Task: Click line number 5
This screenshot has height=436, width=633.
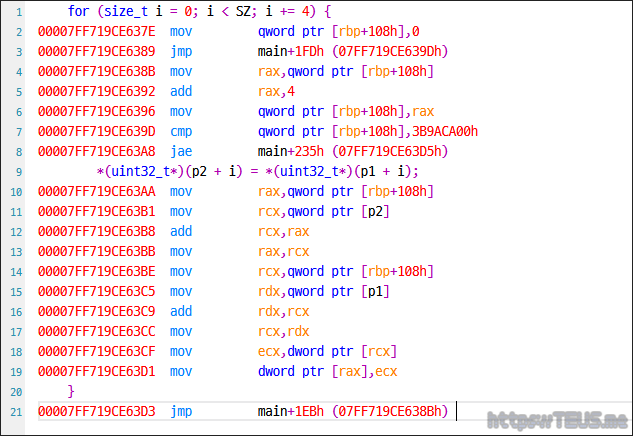Action: pyautogui.click(x=19, y=92)
